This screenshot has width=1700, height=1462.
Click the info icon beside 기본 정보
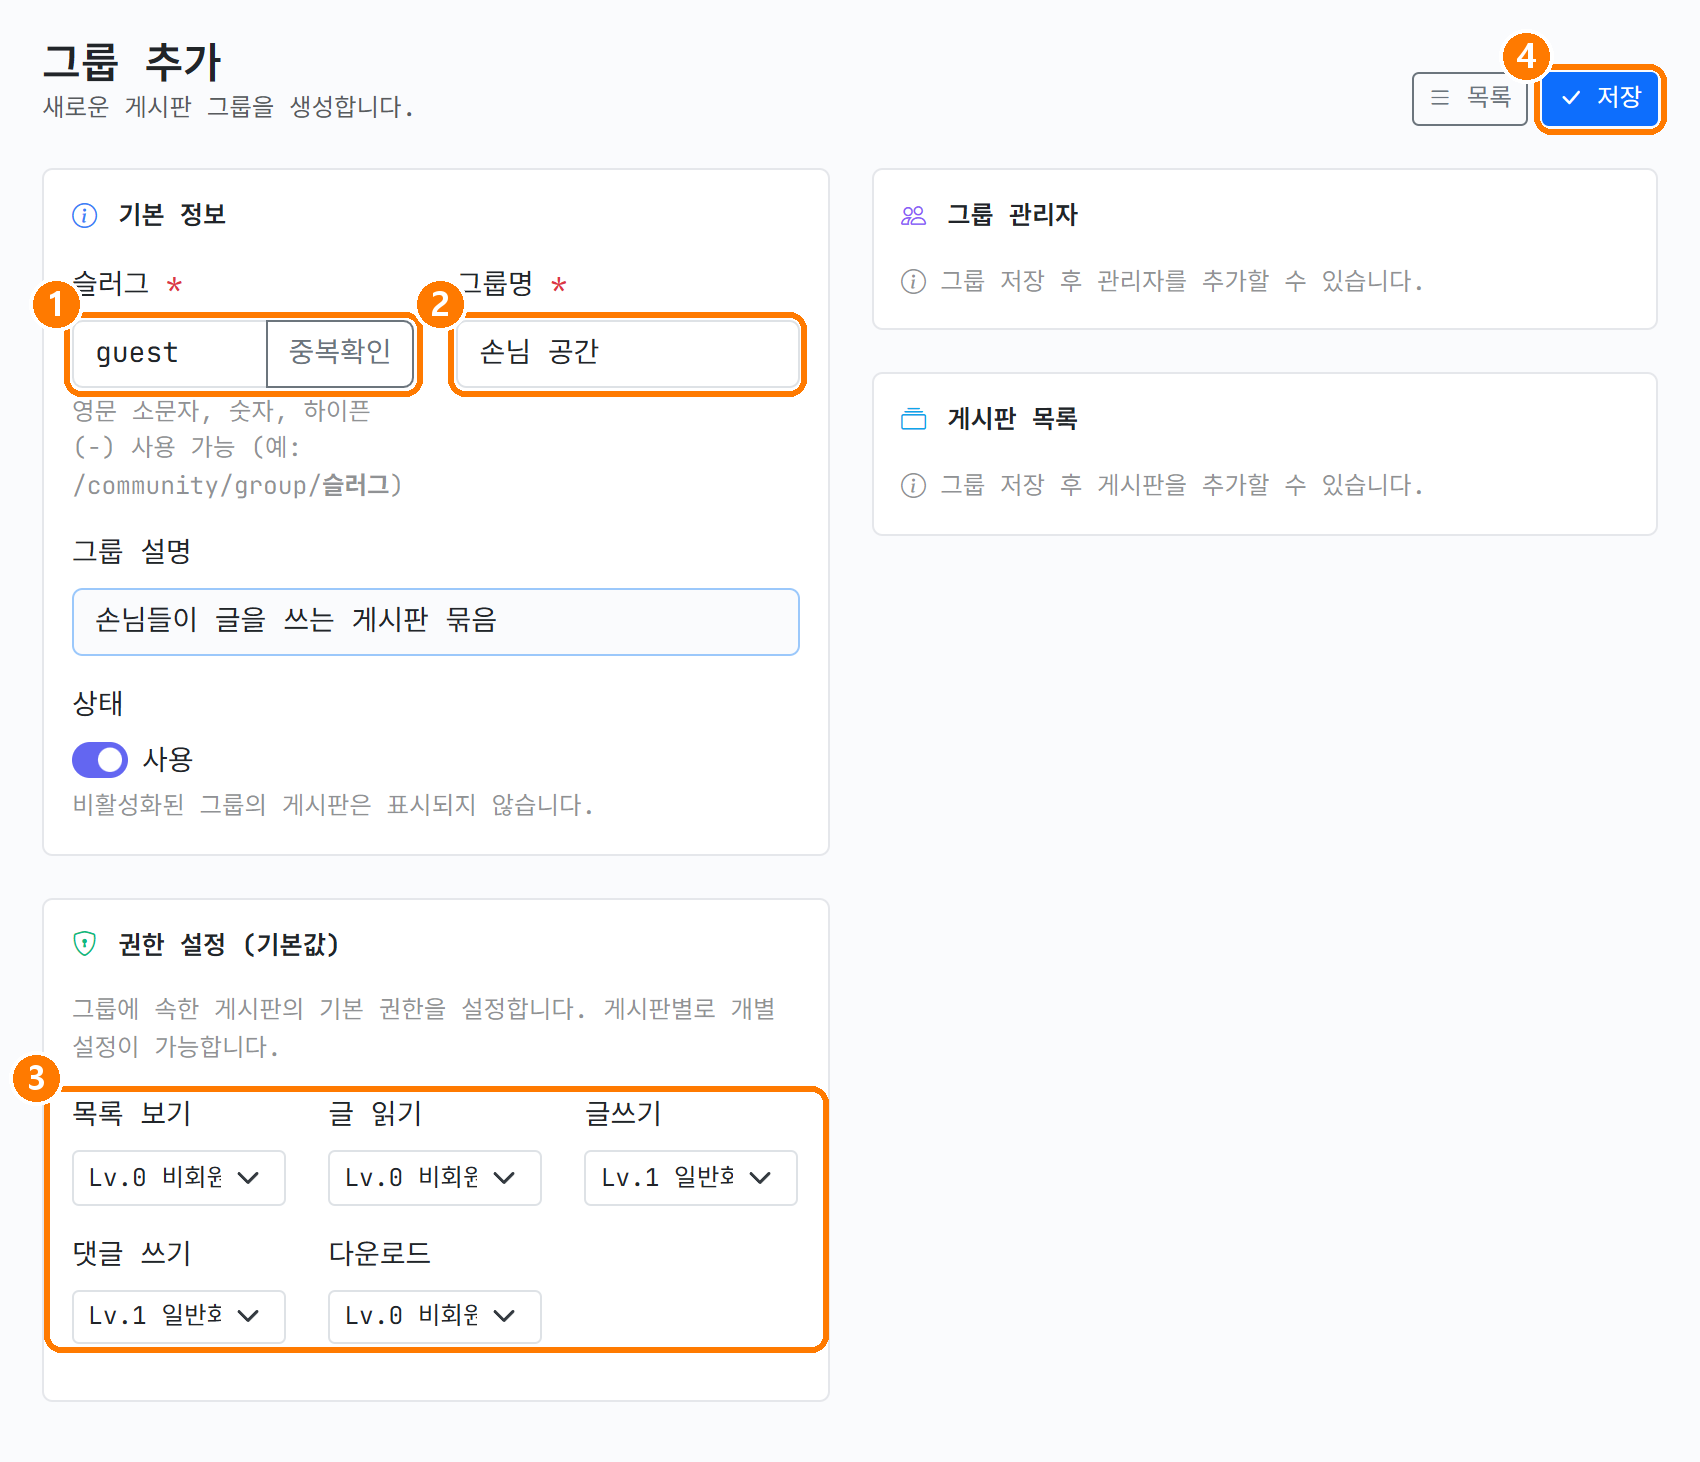click(x=85, y=215)
